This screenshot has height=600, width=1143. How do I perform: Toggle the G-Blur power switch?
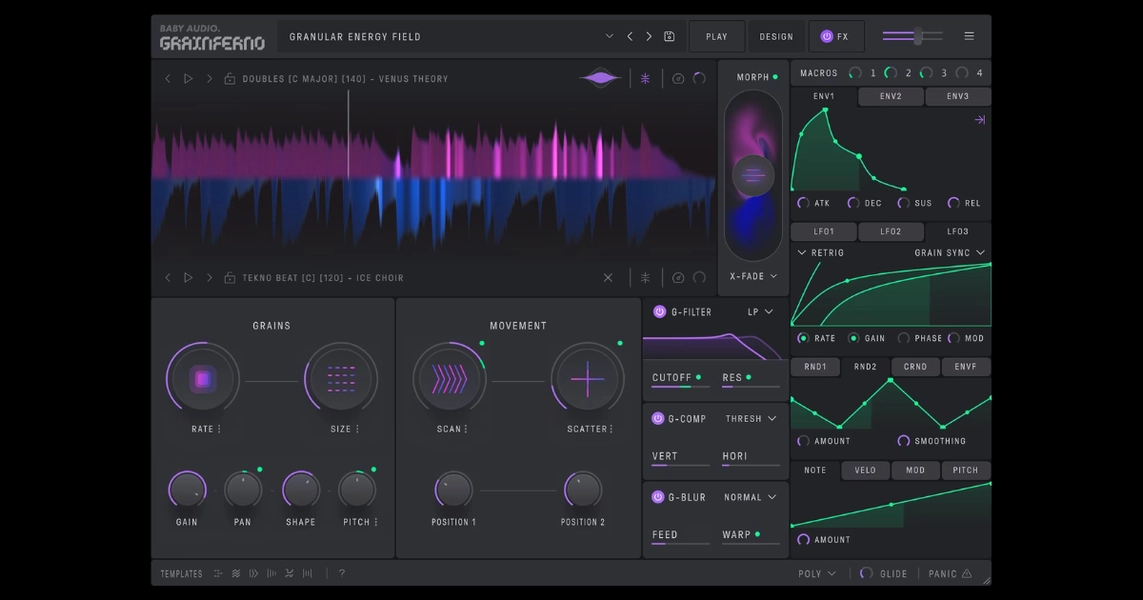(658, 497)
